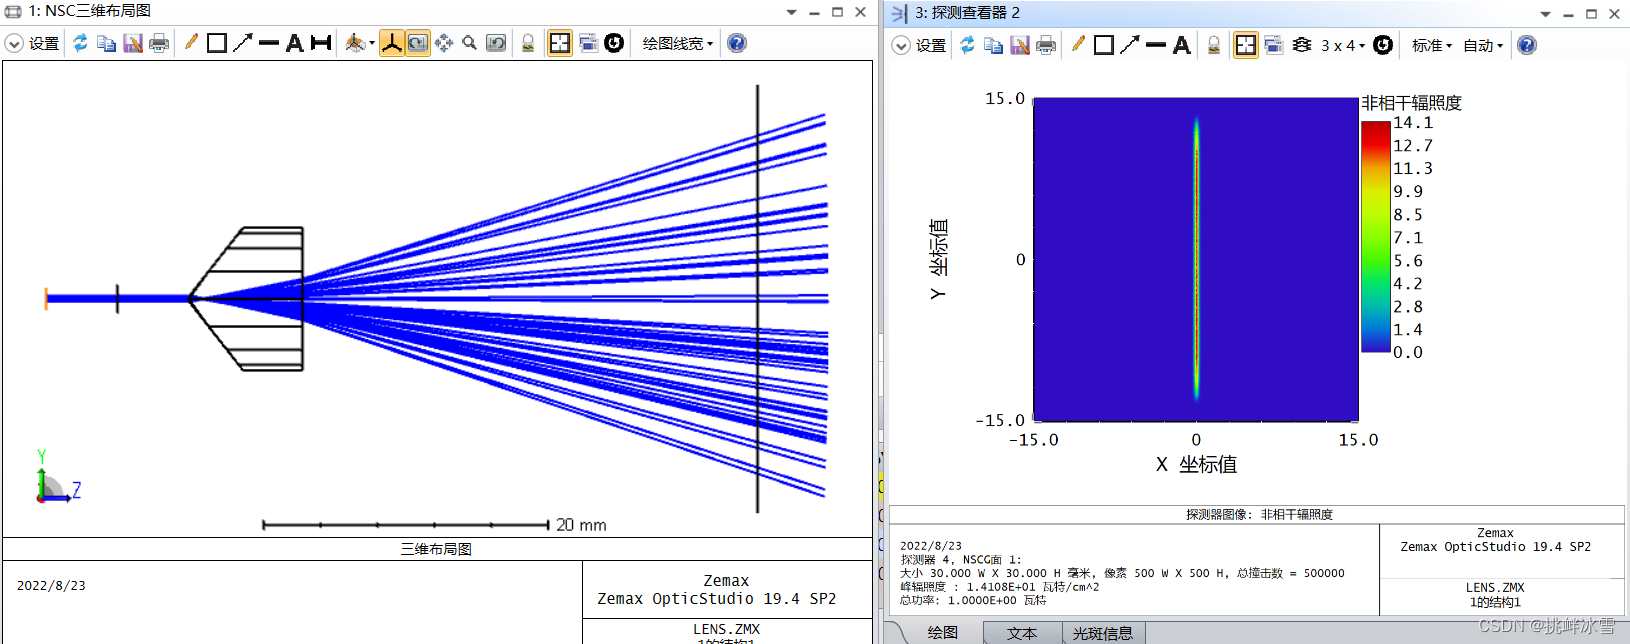This screenshot has height=644, width=1630.
Task: Select the arrow tool in detector viewer
Action: (x=1129, y=45)
